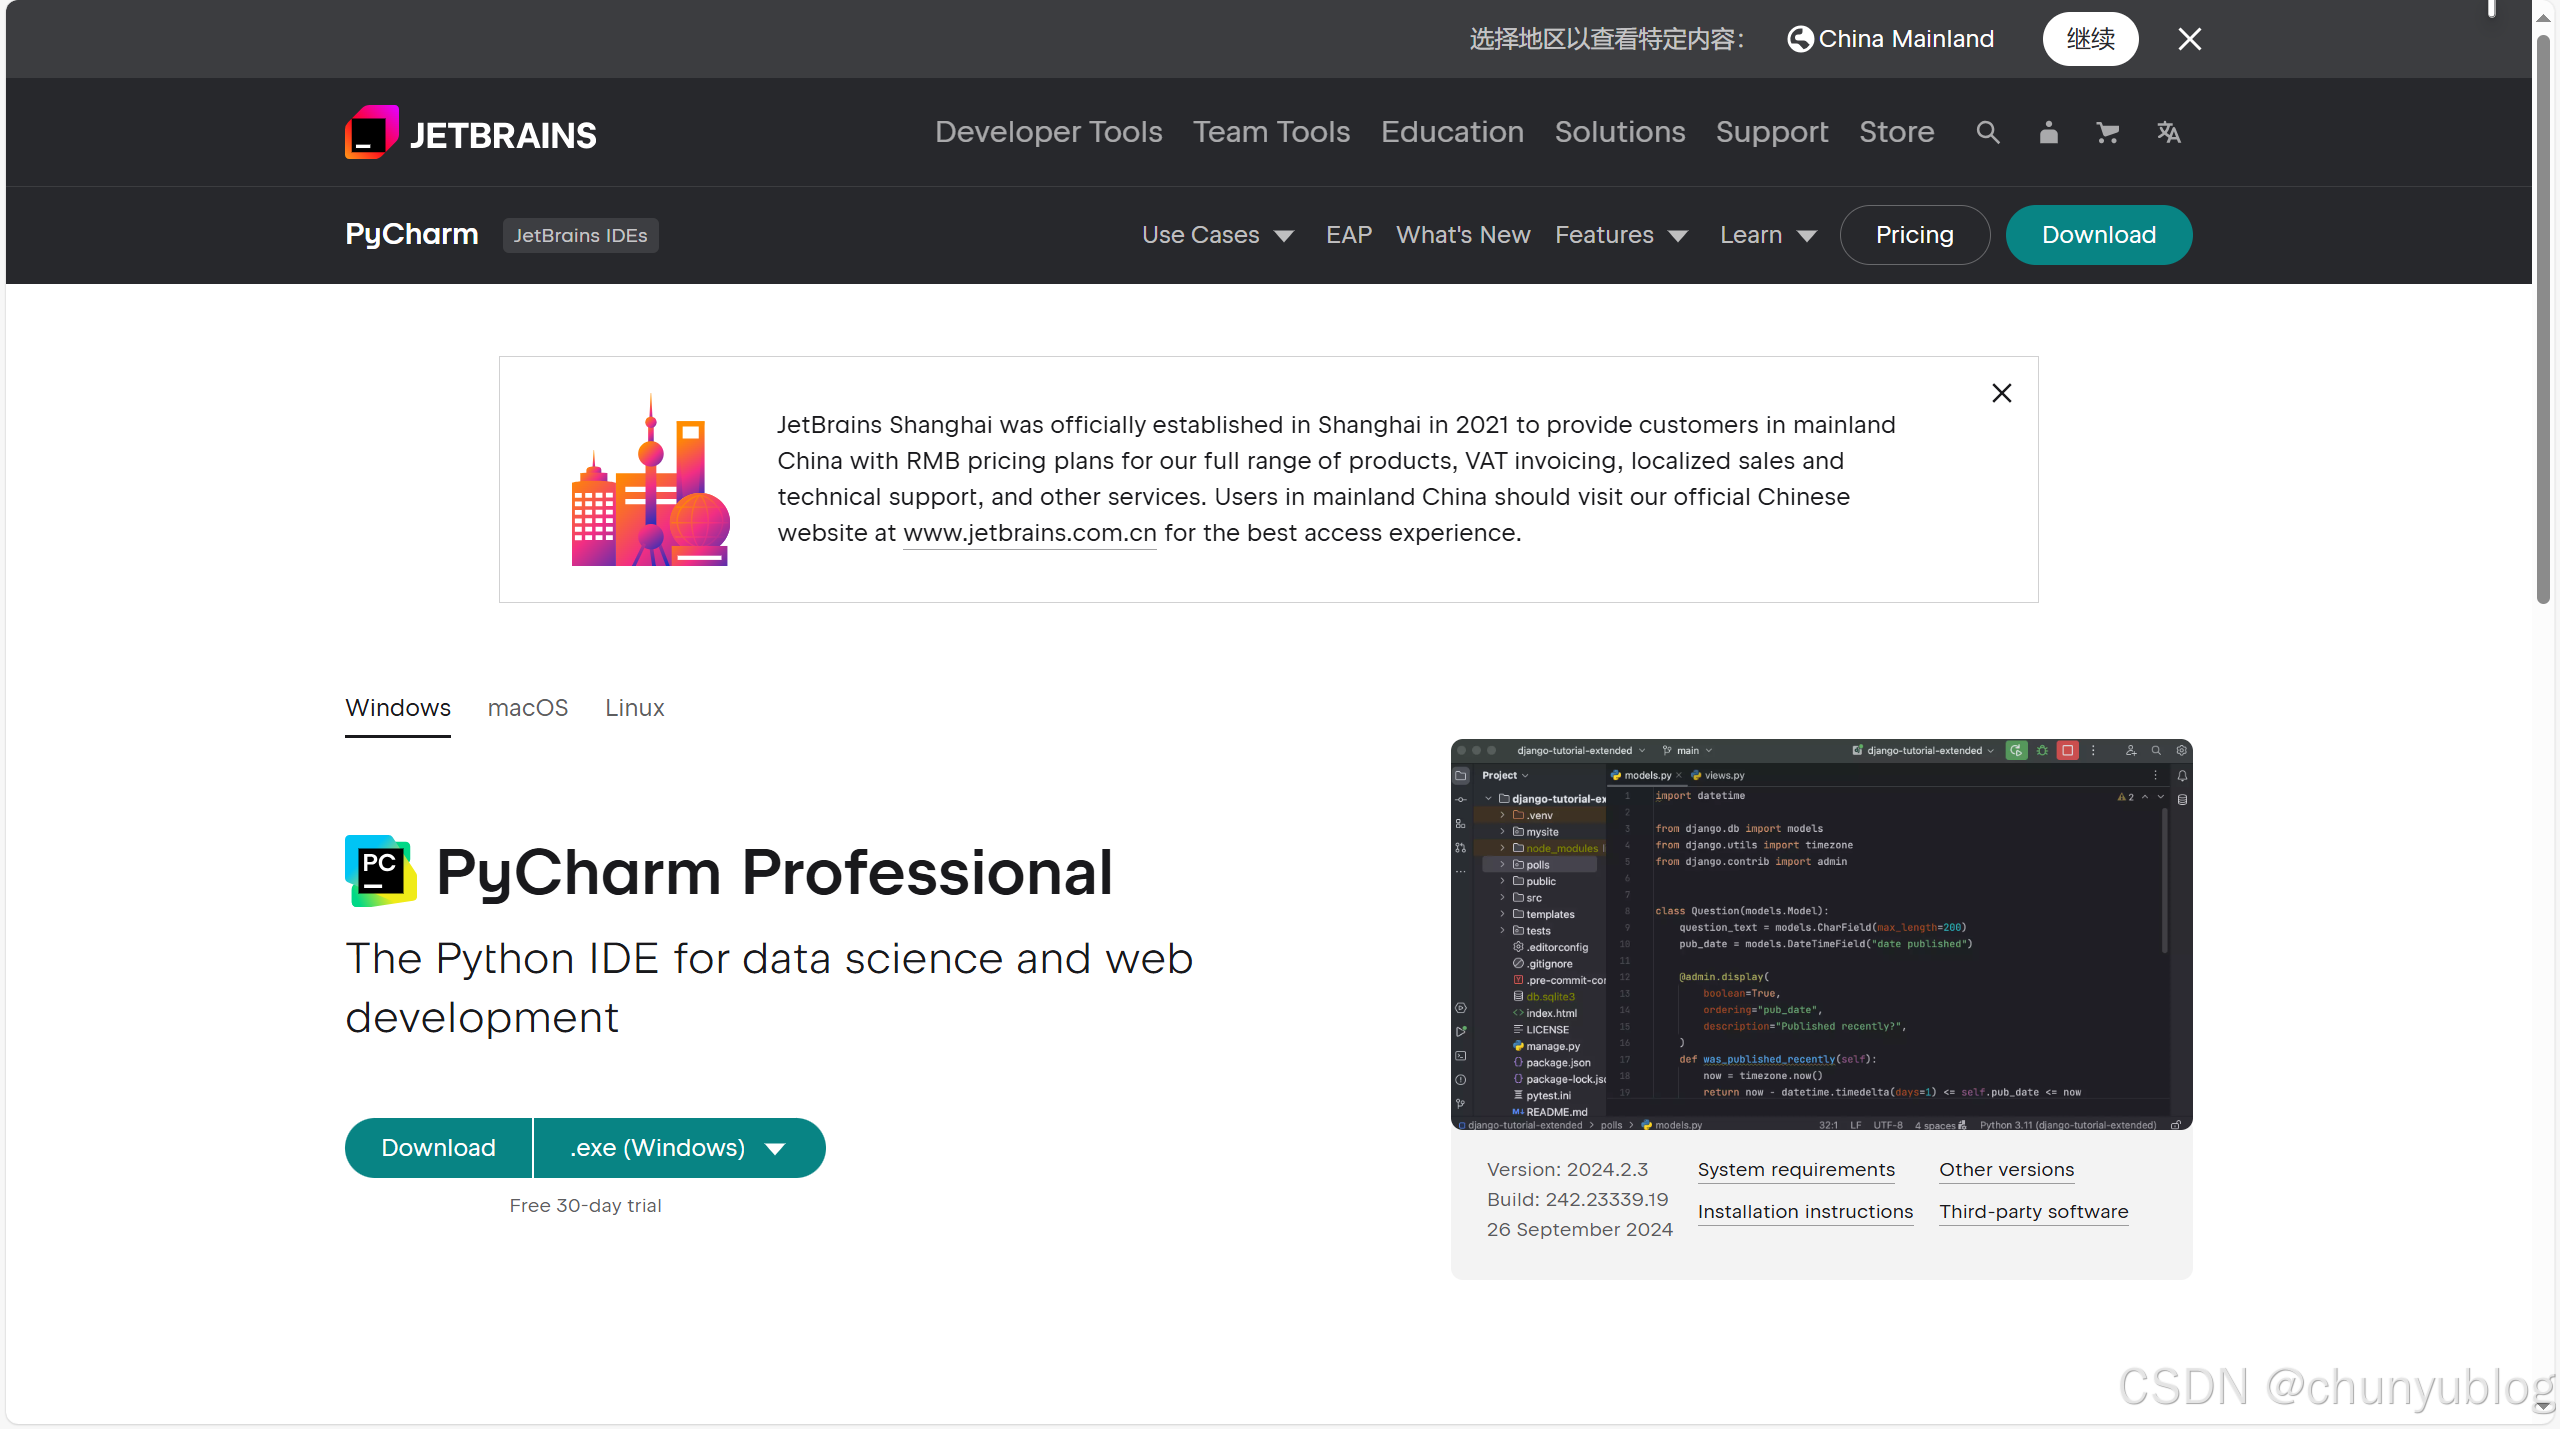Image resolution: width=2560 pixels, height=1429 pixels.
Task: Open the user account icon
Action: [2048, 132]
